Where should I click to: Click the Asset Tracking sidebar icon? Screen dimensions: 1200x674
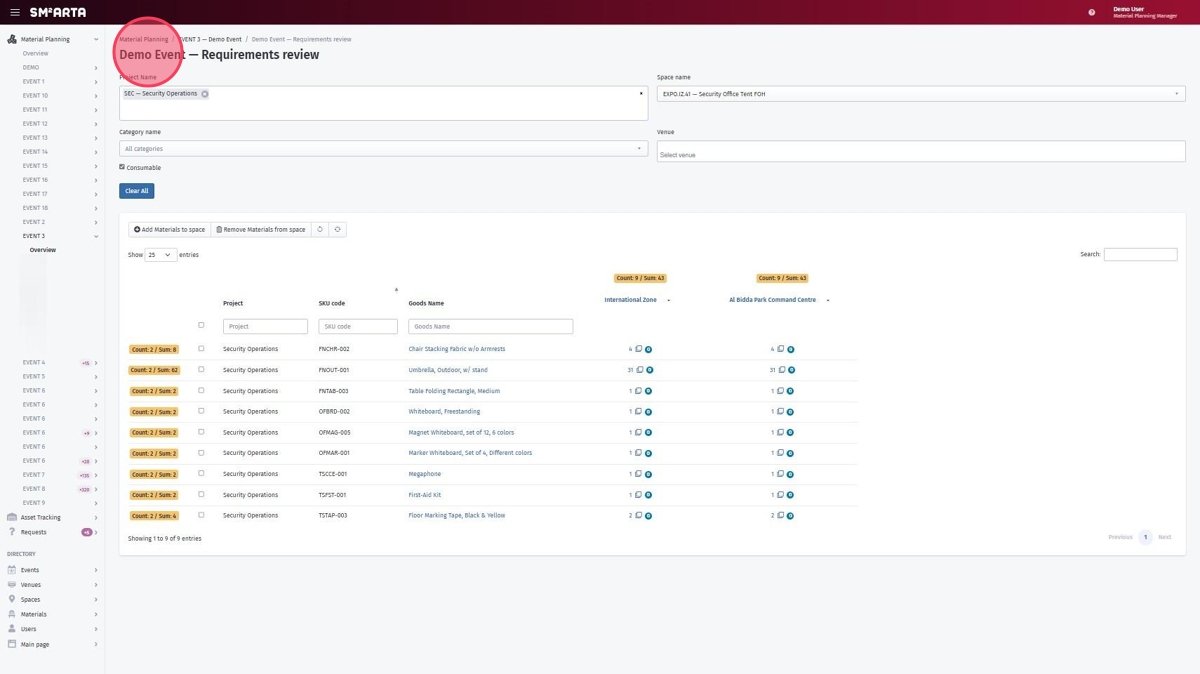(12, 517)
